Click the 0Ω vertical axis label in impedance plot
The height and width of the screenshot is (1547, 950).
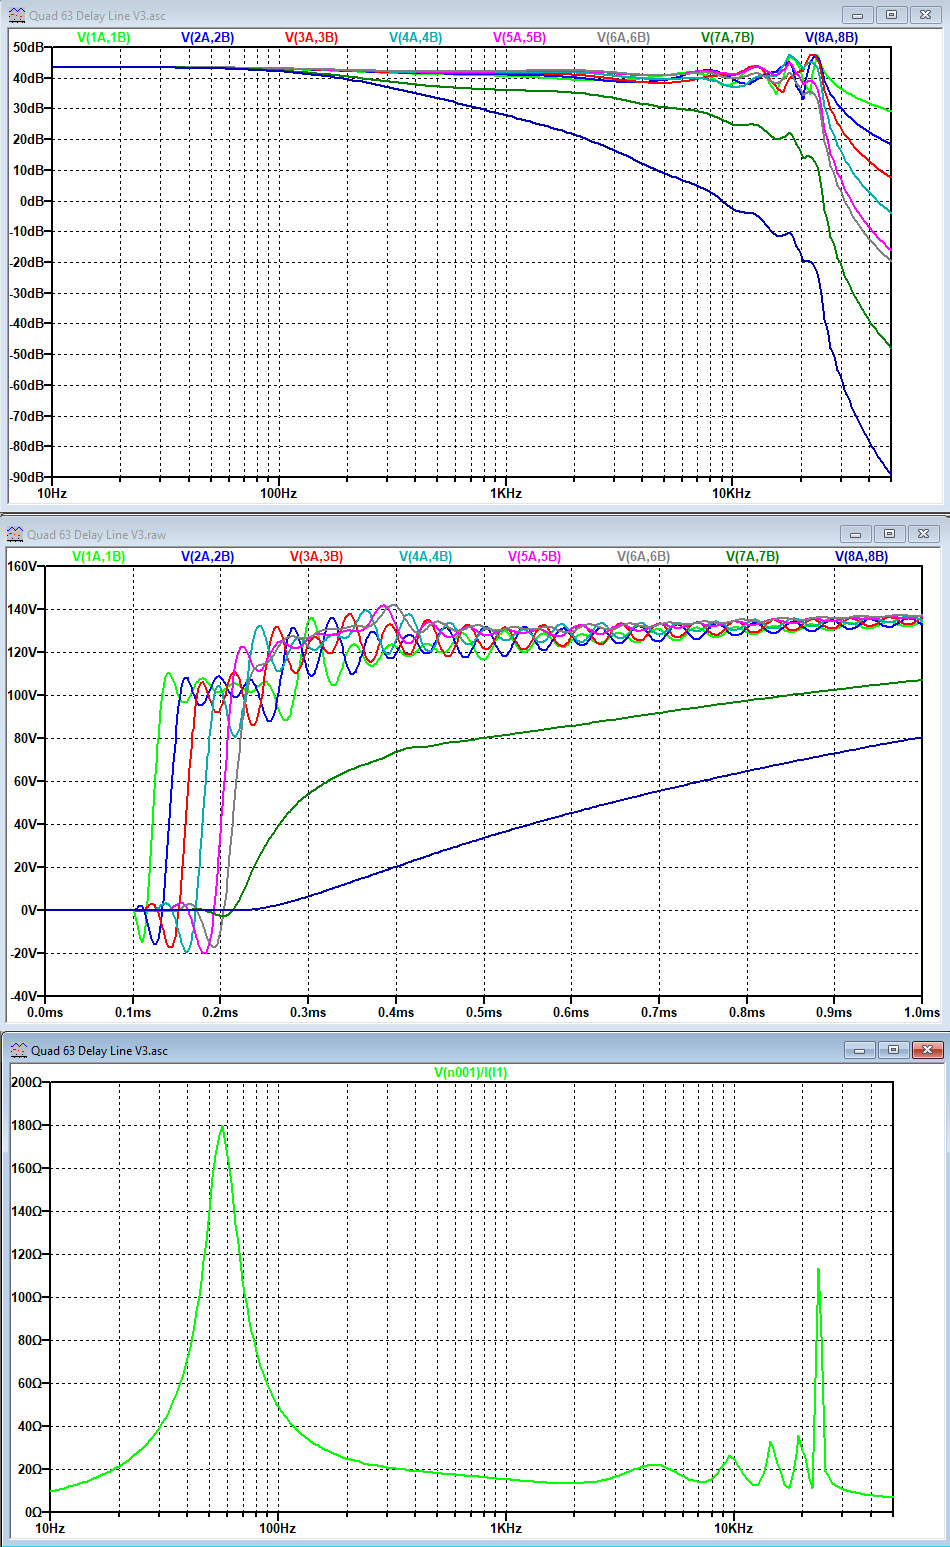coord(33,1512)
